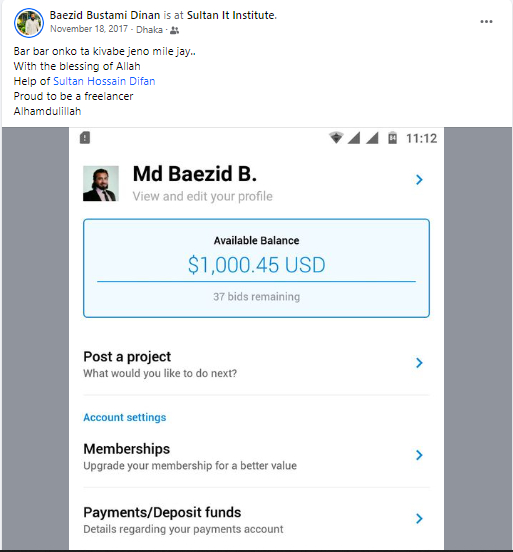The image size is (513, 552).
Task: Click Baezid Bustami Dinan's profile picture
Action: click(x=29, y=23)
